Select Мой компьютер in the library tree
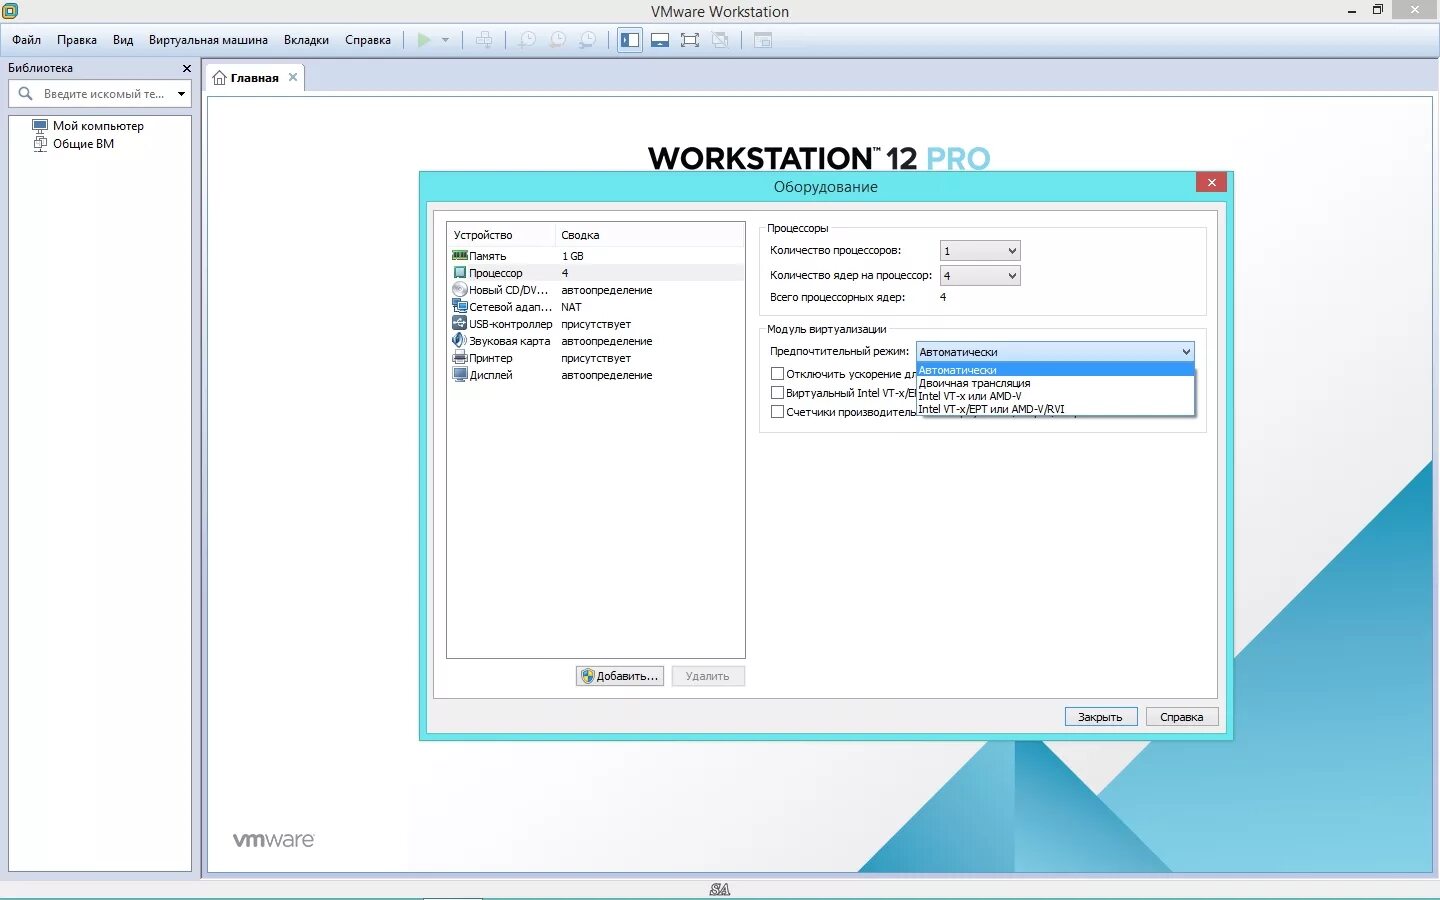The height and width of the screenshot is (900, 1440). 98,126
